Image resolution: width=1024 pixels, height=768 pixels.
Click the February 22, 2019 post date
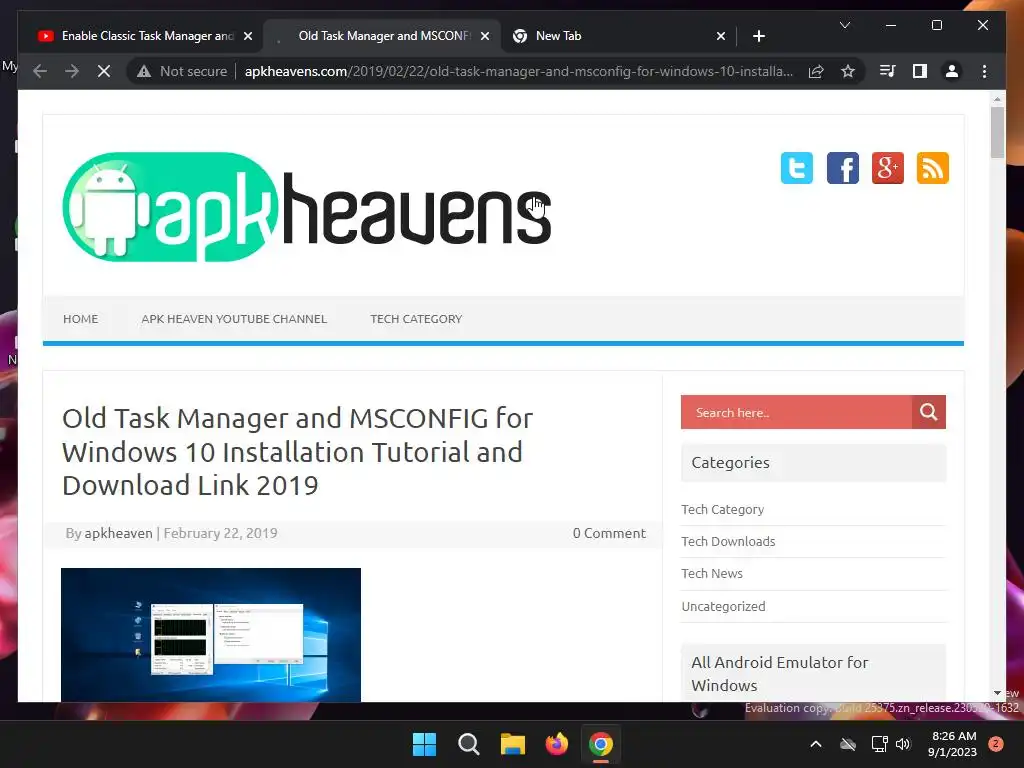point(220,533)
